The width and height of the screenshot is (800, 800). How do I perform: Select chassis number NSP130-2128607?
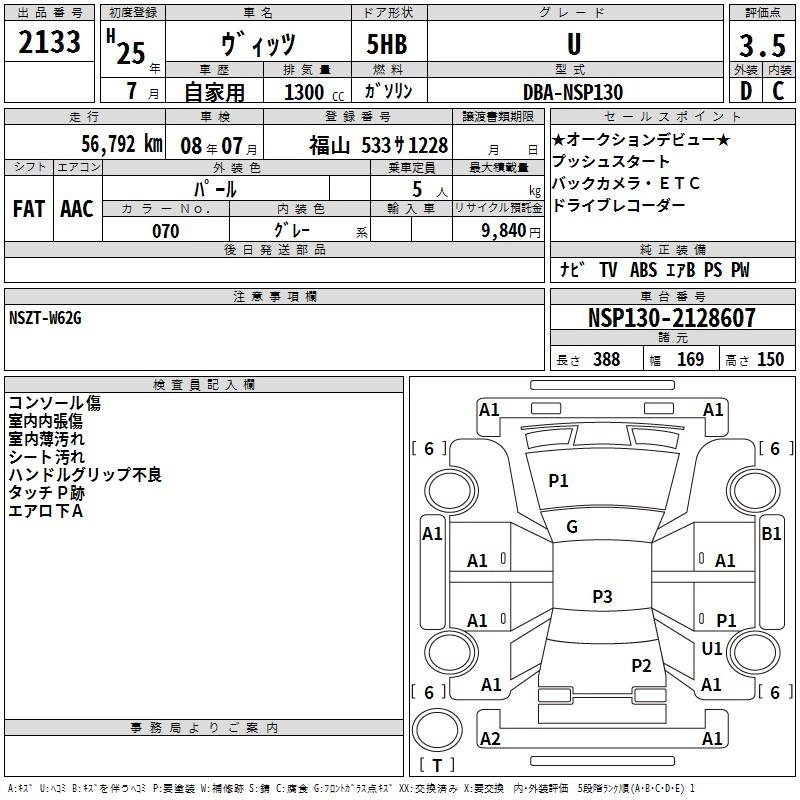point(671,317)
